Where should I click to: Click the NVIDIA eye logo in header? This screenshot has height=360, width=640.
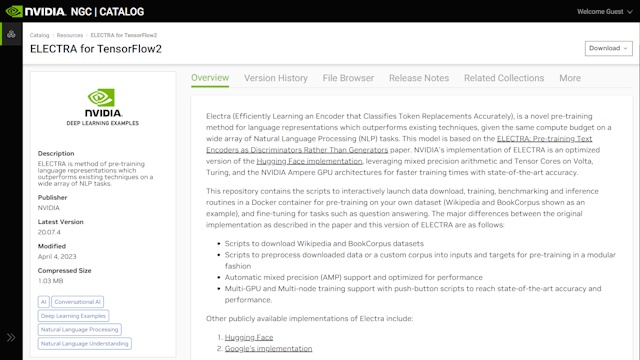click(x=14, y=11)
